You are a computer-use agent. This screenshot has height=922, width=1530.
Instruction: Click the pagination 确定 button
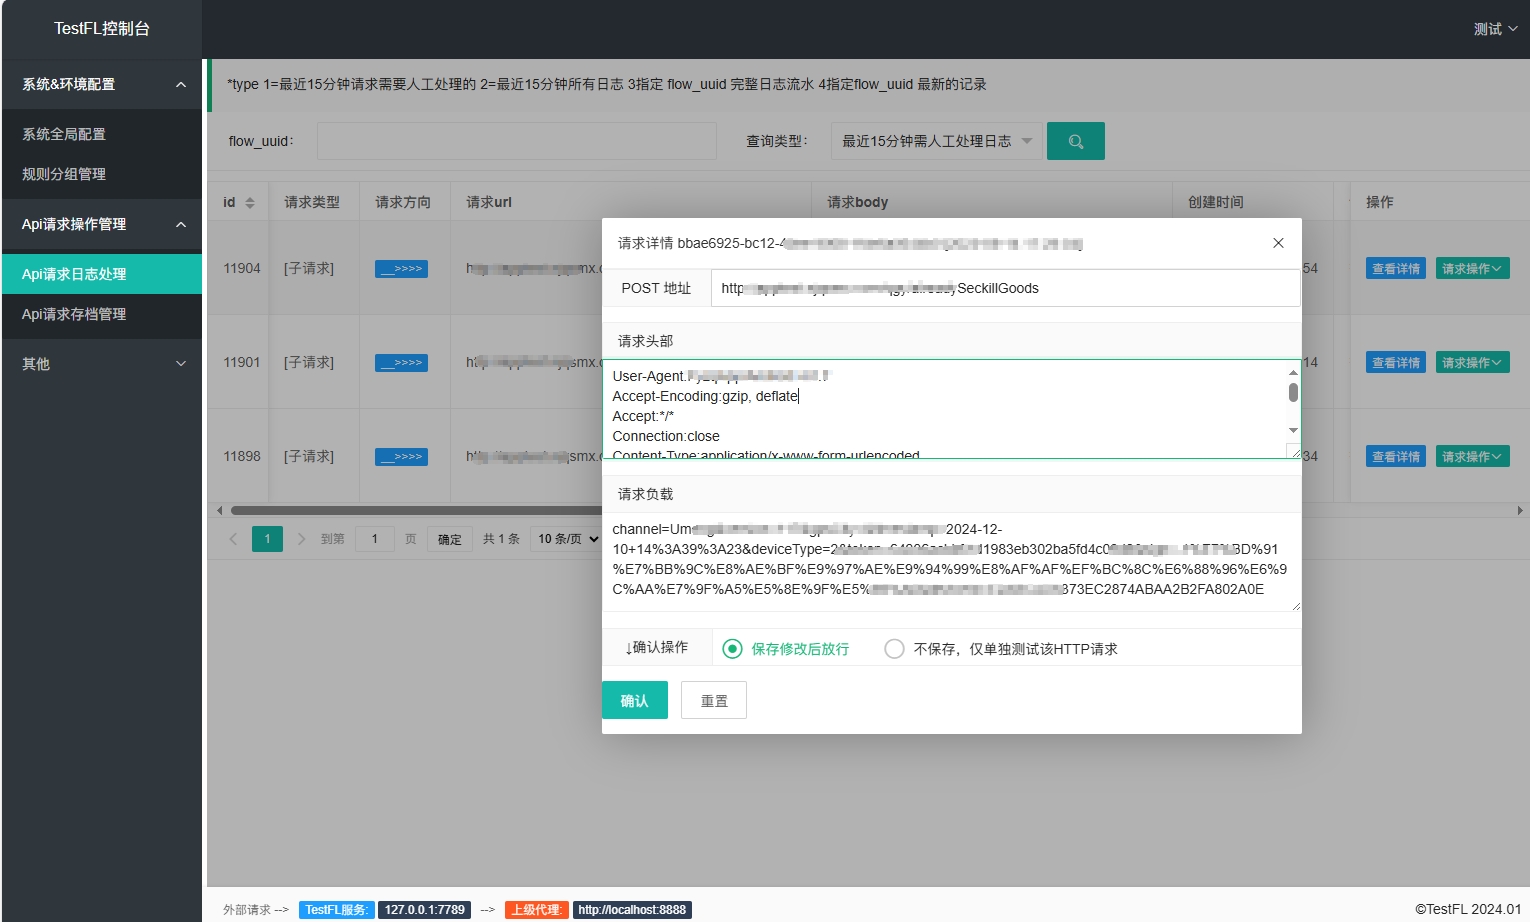[450, 539]
